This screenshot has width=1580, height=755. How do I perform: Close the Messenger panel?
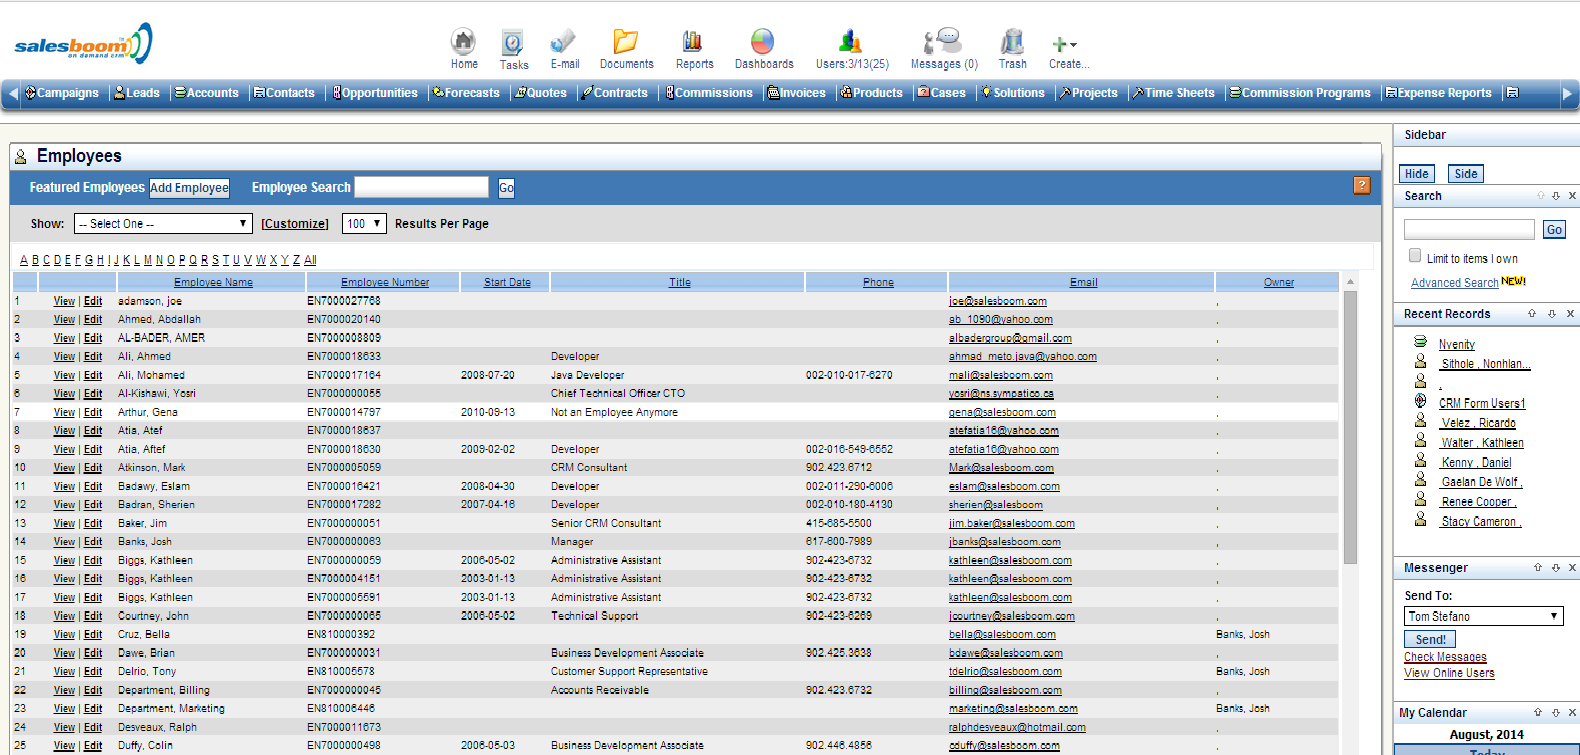[x=1572, y=568]
